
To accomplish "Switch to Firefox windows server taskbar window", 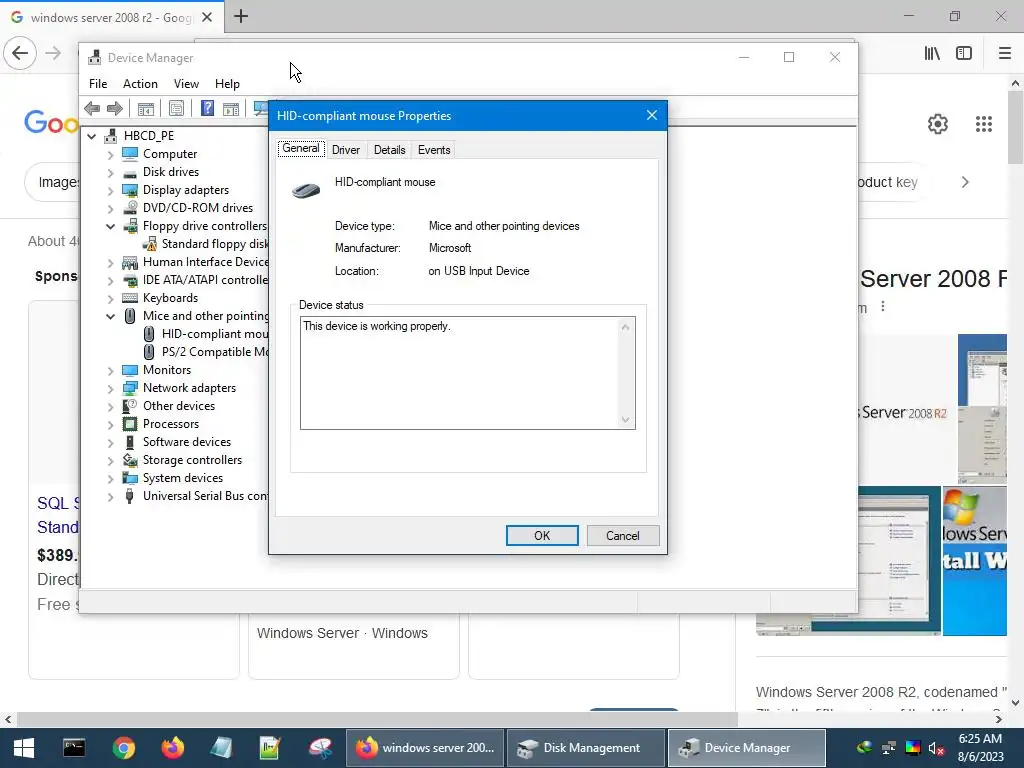I will click(424, 748).
